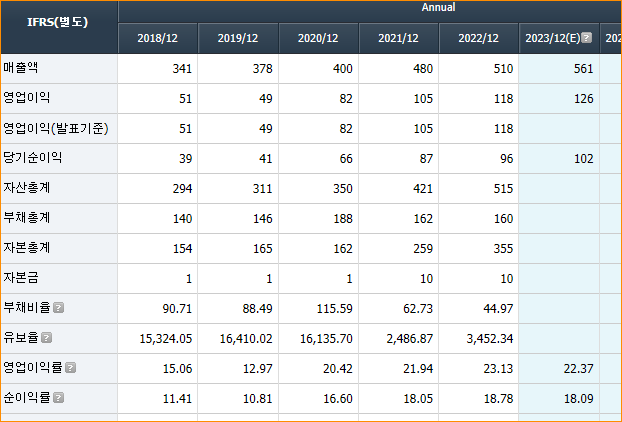
Task: Click the 매출액 value 341
Action: pyautogui.click(x=182, y=69)
